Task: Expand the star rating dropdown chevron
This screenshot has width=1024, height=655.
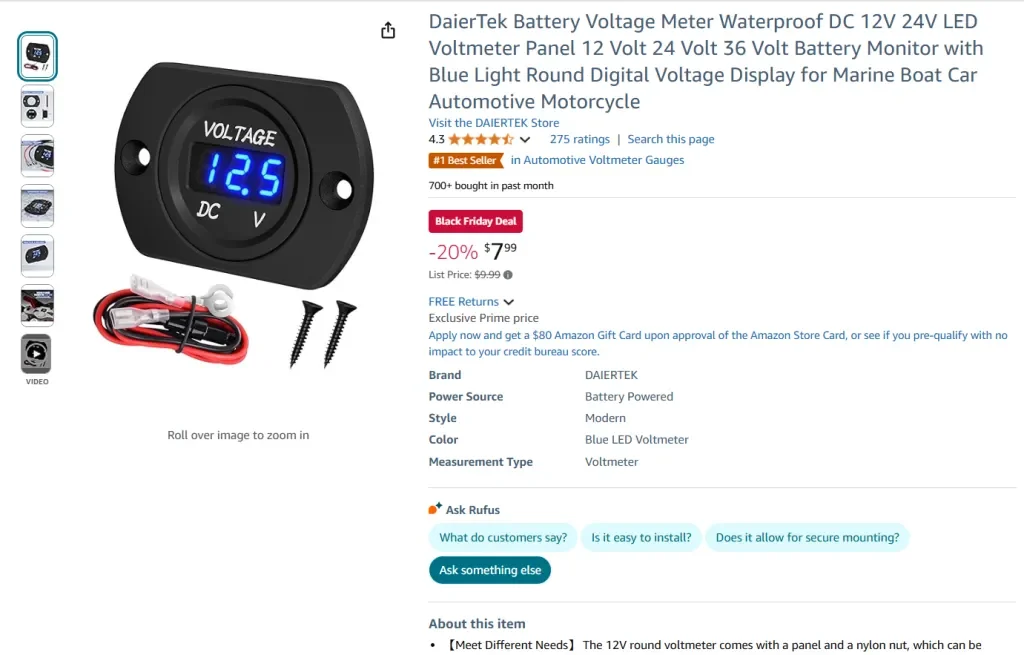Action: 525,140
